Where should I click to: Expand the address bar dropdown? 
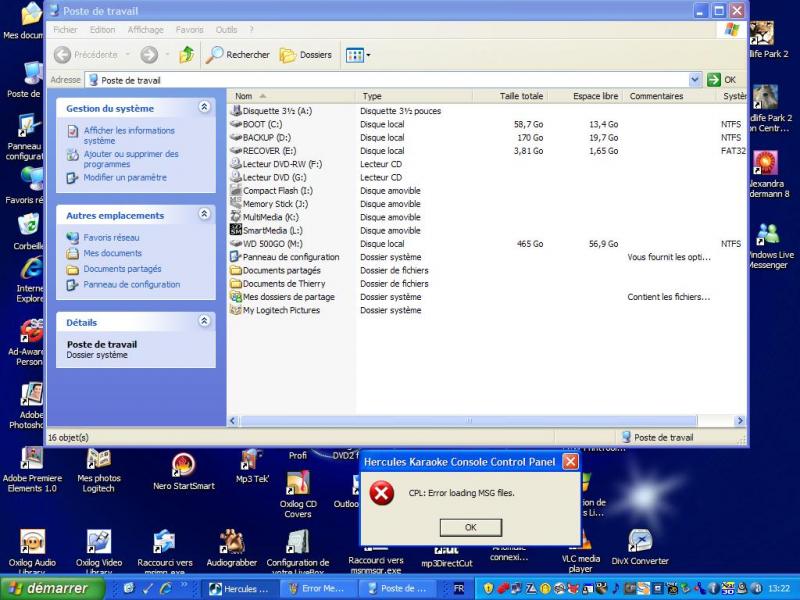[695, 80]
